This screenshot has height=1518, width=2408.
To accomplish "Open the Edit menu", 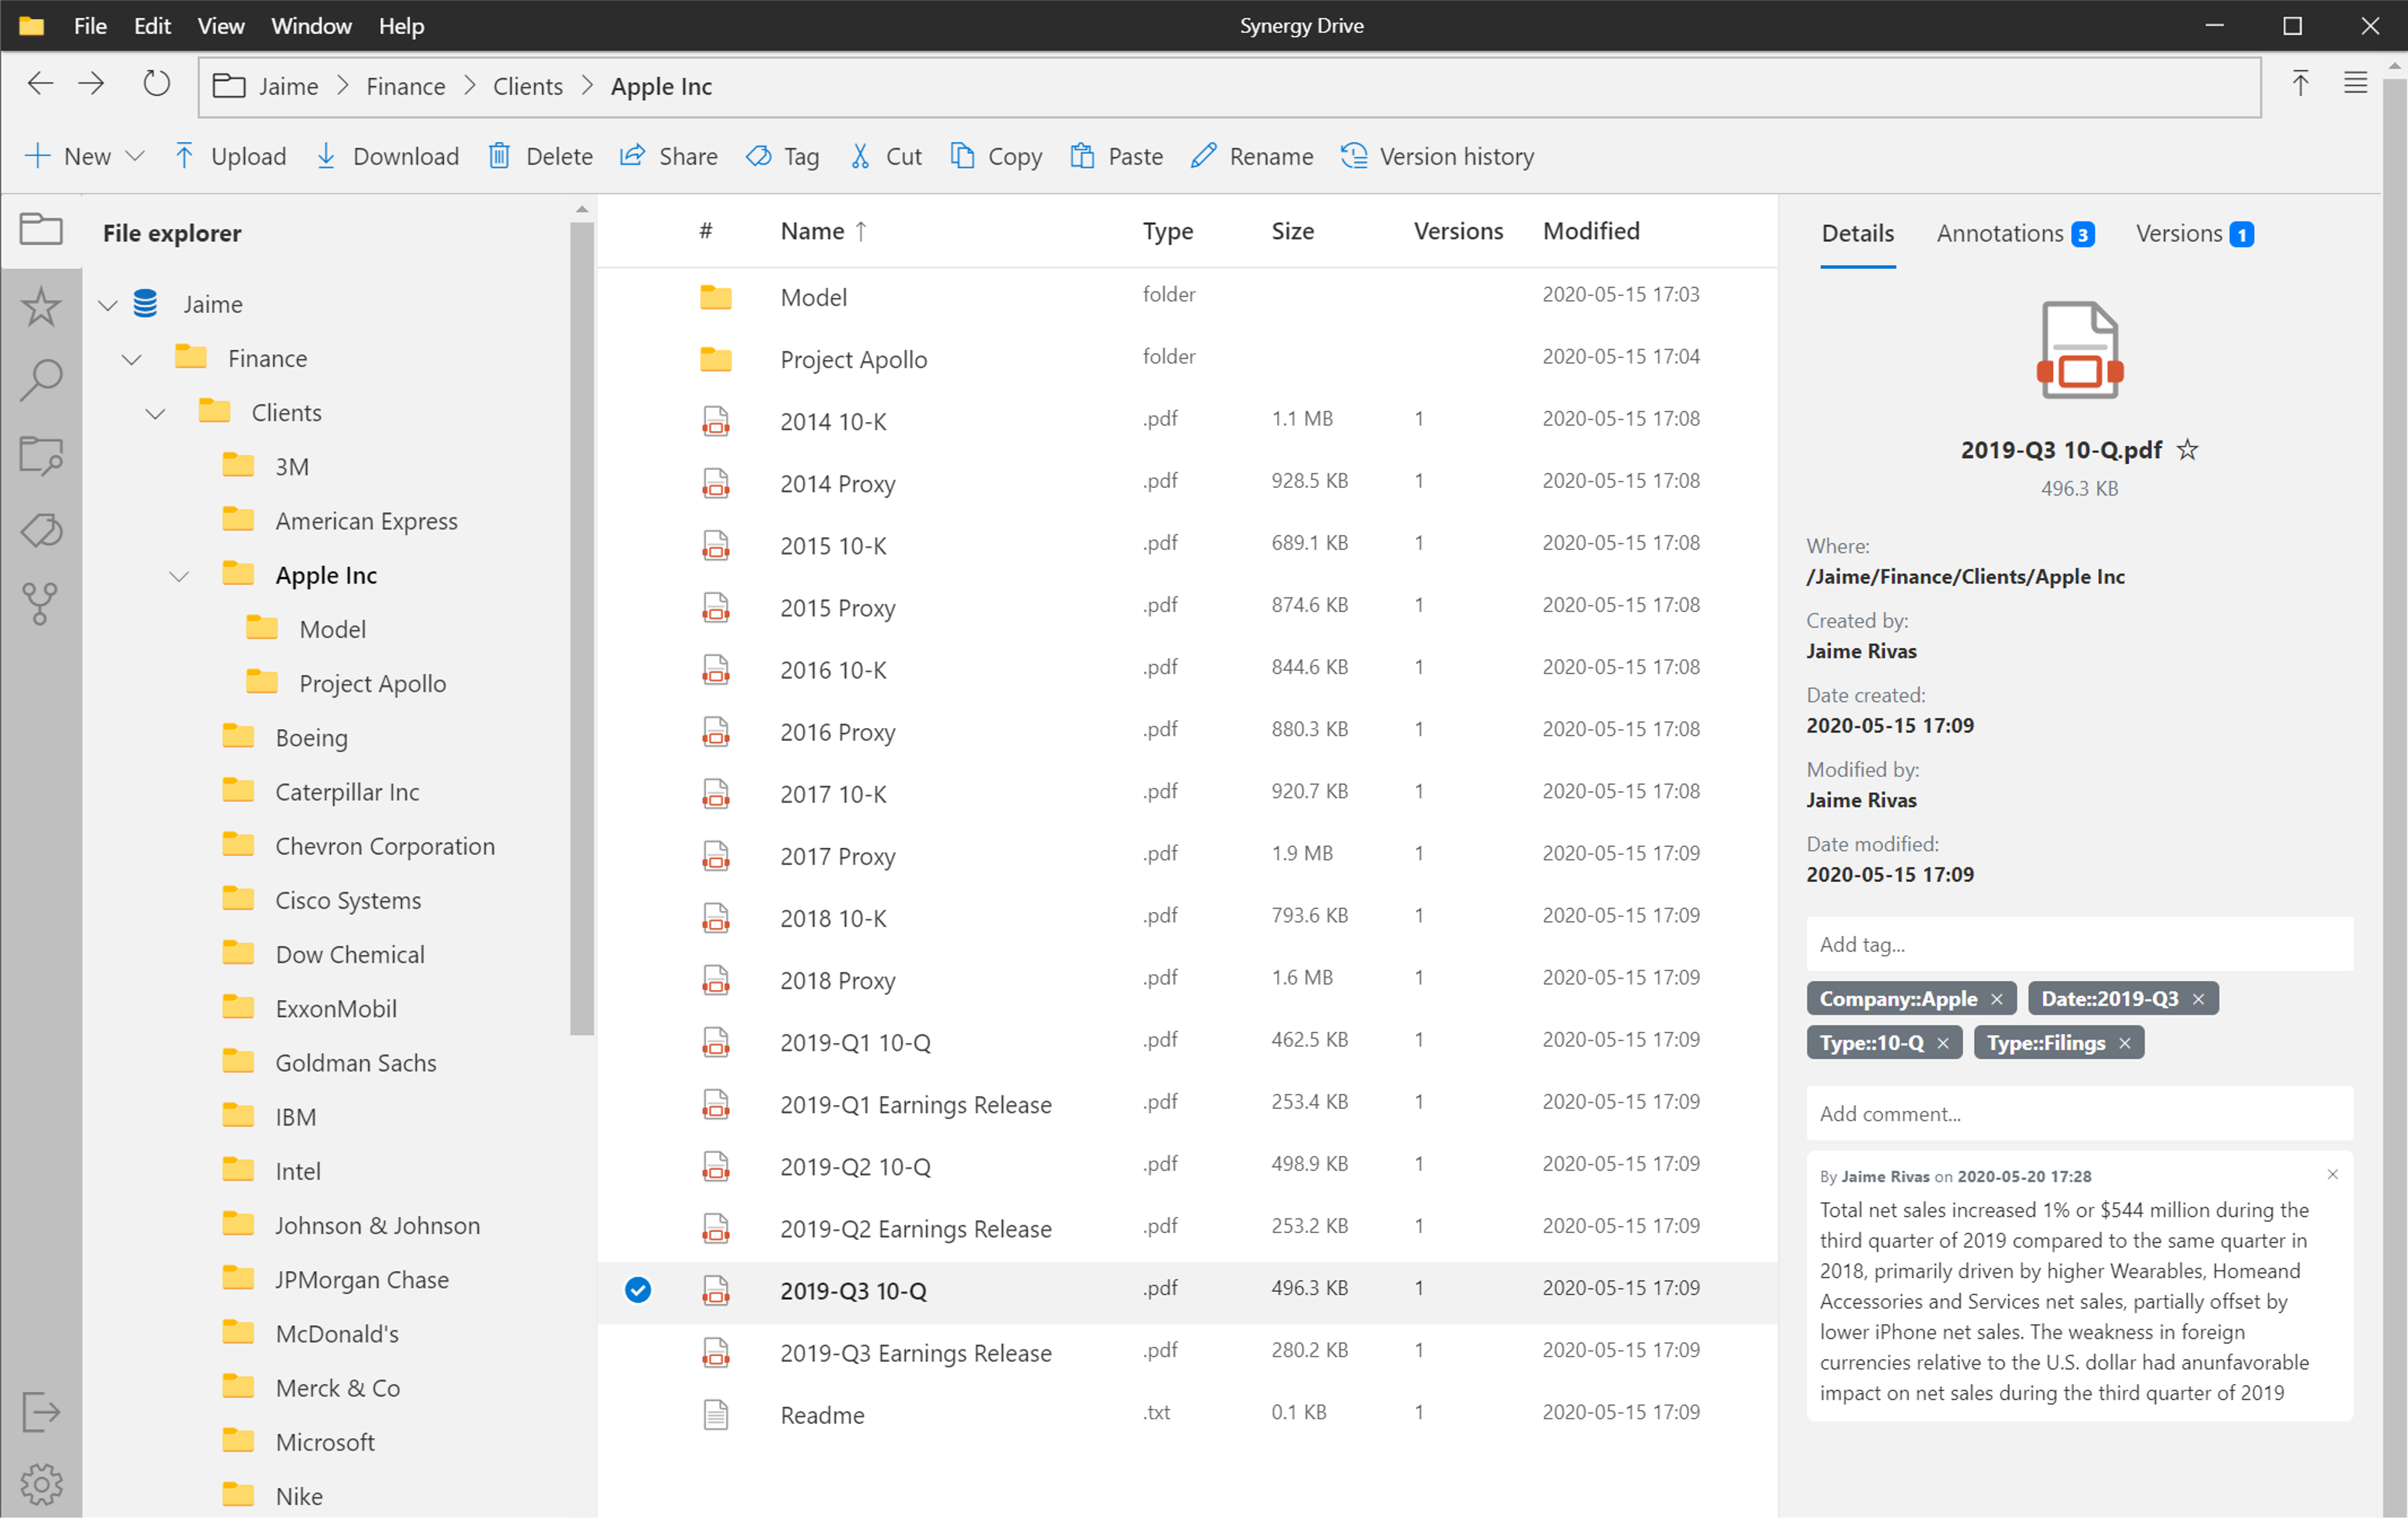I will click(152, 26).
